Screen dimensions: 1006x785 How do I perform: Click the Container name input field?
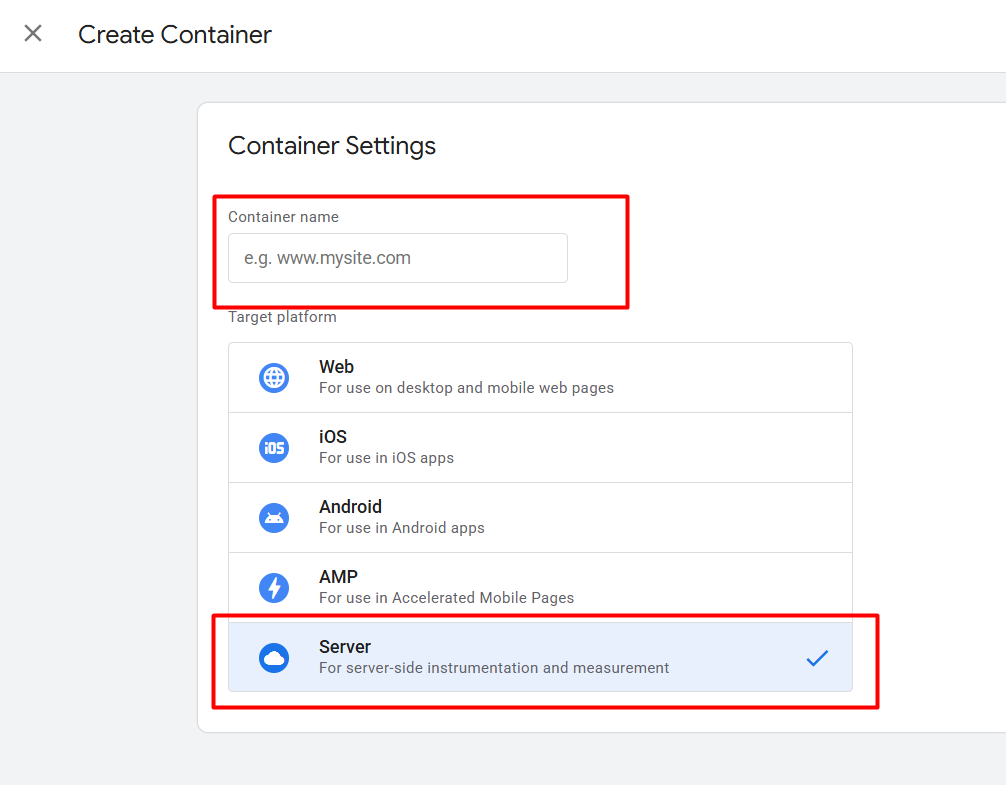pyautogui.click(x=397, y=258)
